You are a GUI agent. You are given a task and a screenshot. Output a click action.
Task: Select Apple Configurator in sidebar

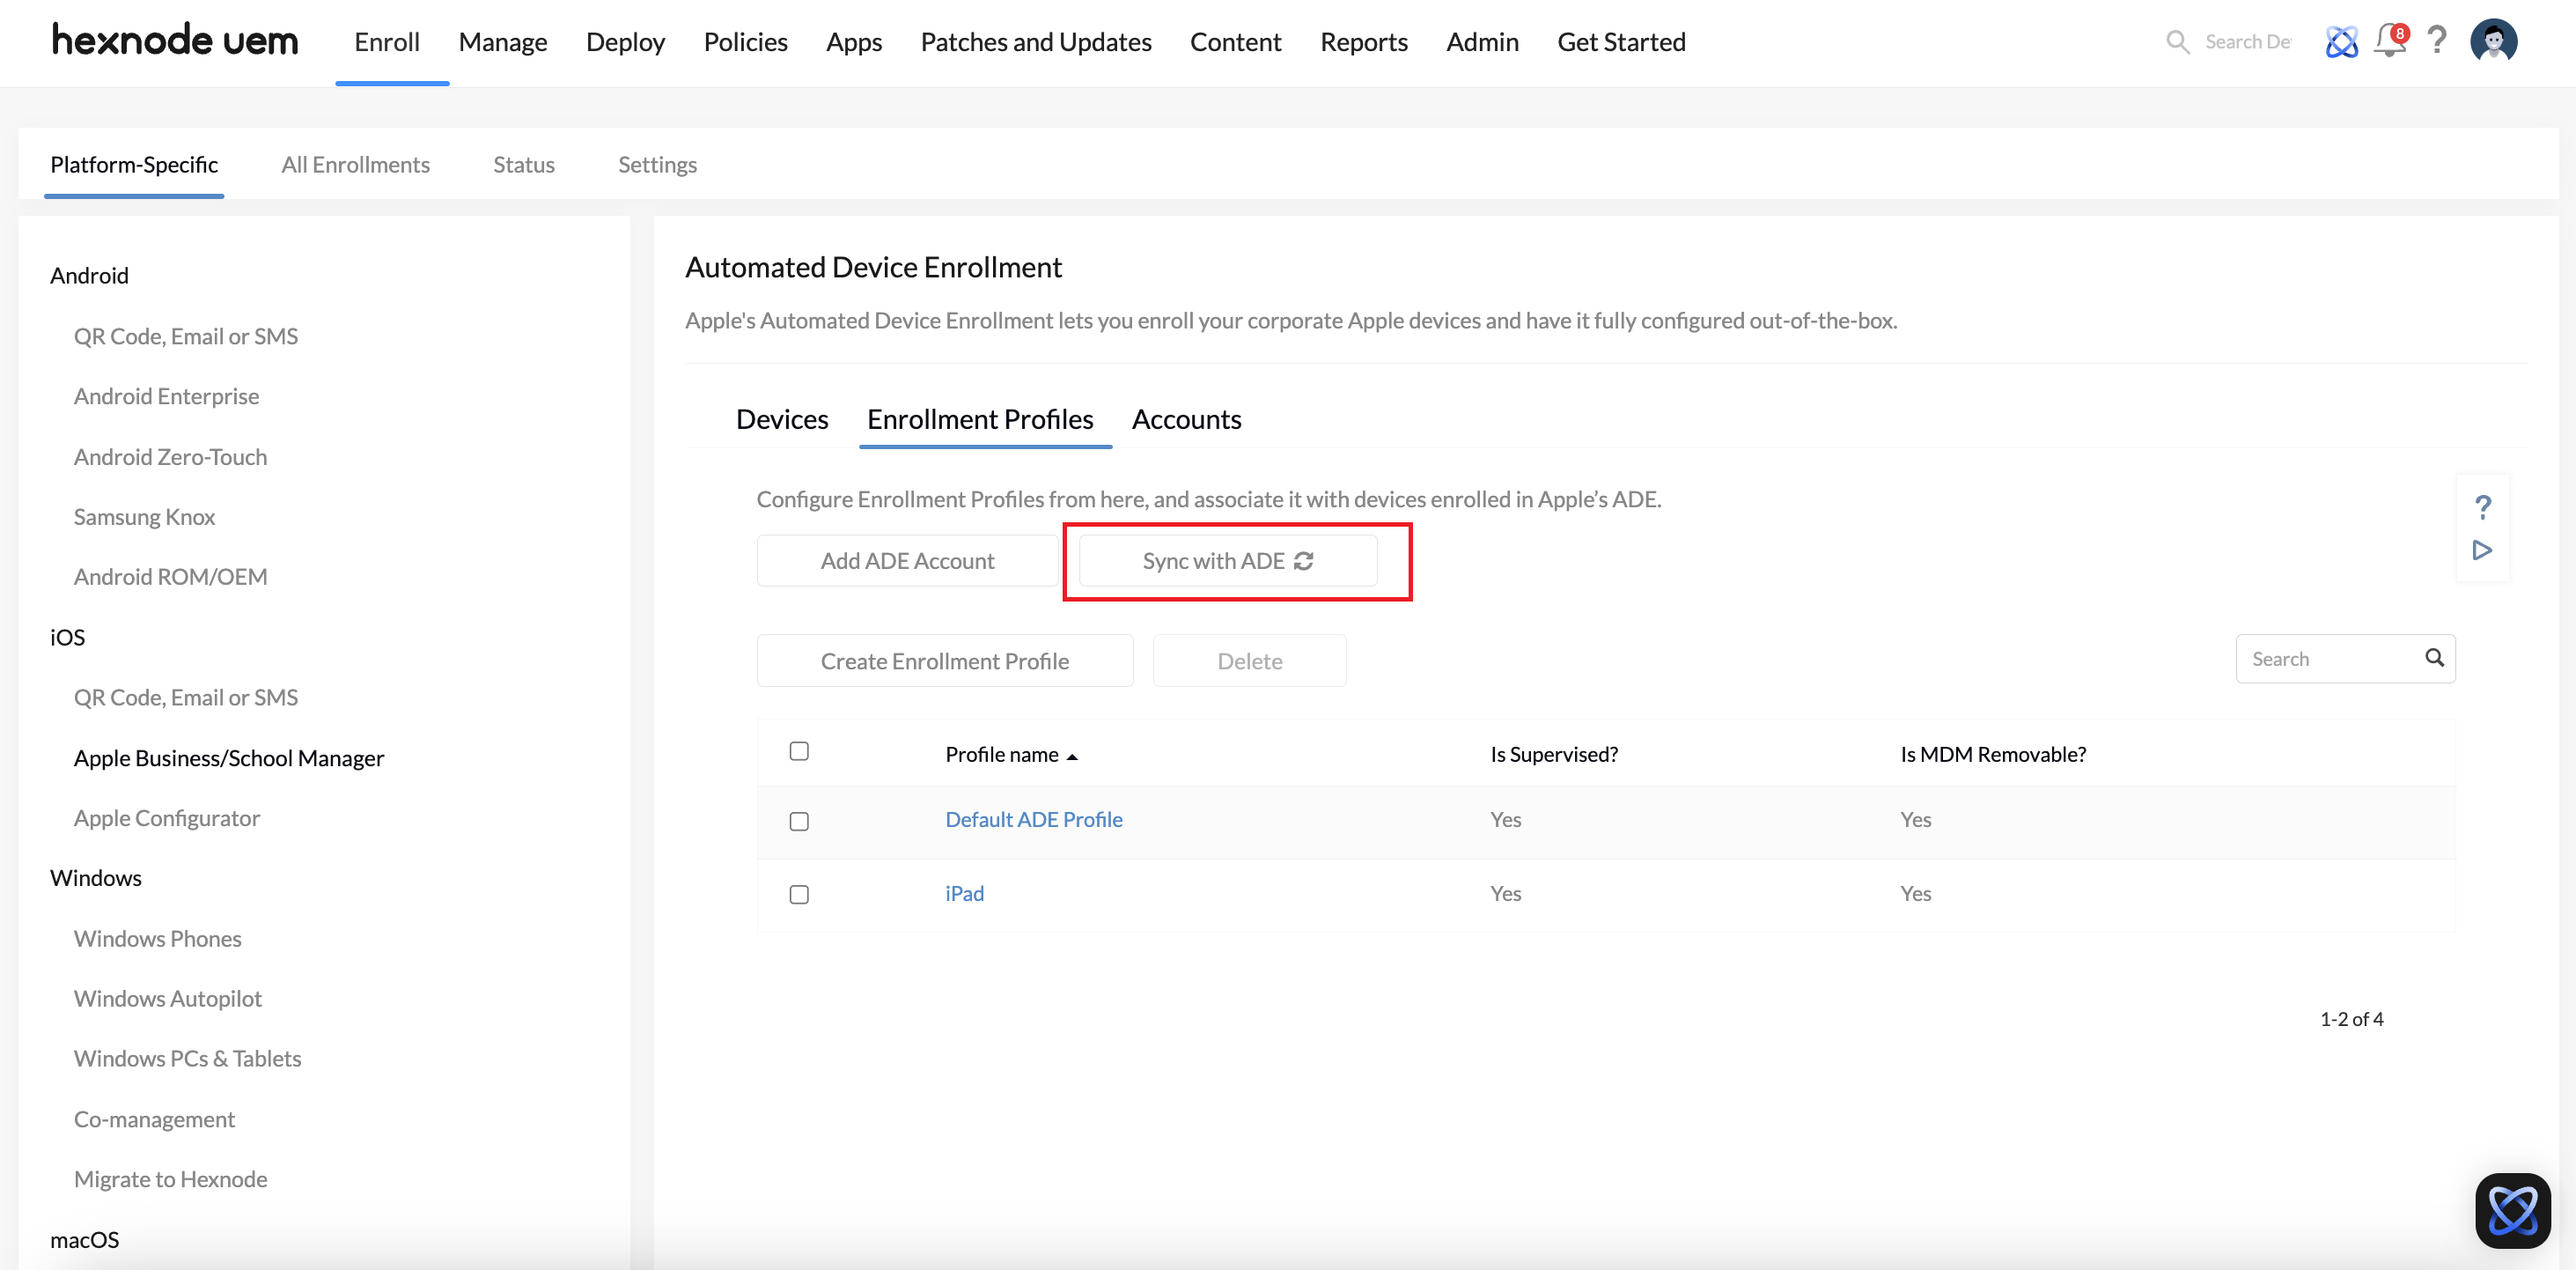tap(167, 818)
